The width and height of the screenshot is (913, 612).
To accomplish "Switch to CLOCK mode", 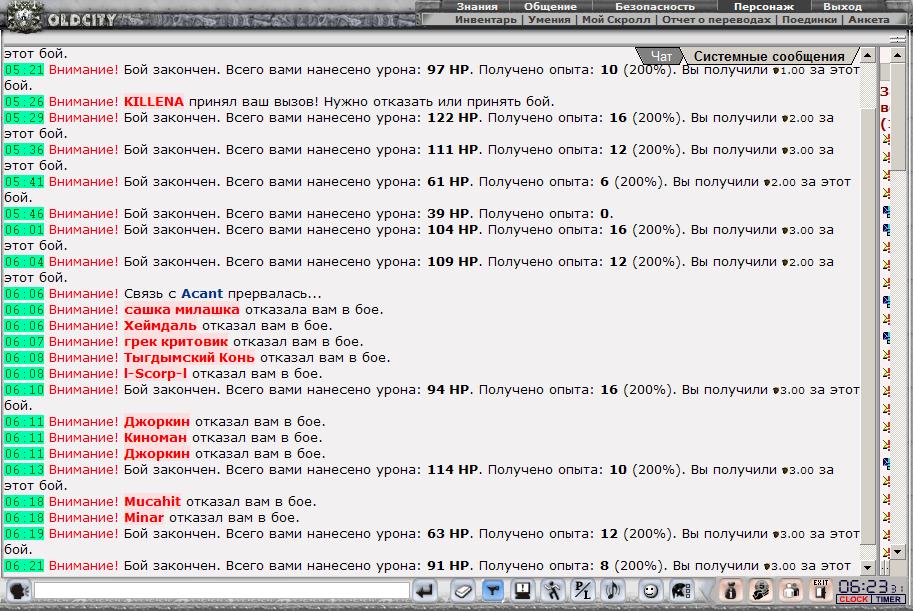I will [854, 599].
